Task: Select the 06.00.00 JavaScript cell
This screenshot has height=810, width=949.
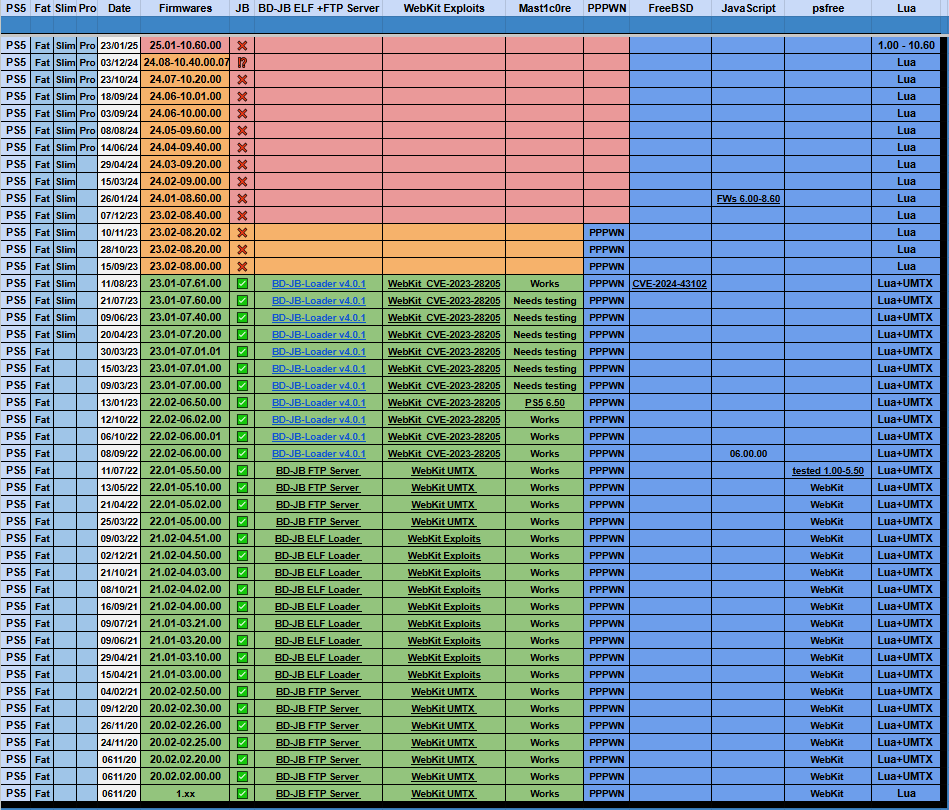Action: (748, 453)
